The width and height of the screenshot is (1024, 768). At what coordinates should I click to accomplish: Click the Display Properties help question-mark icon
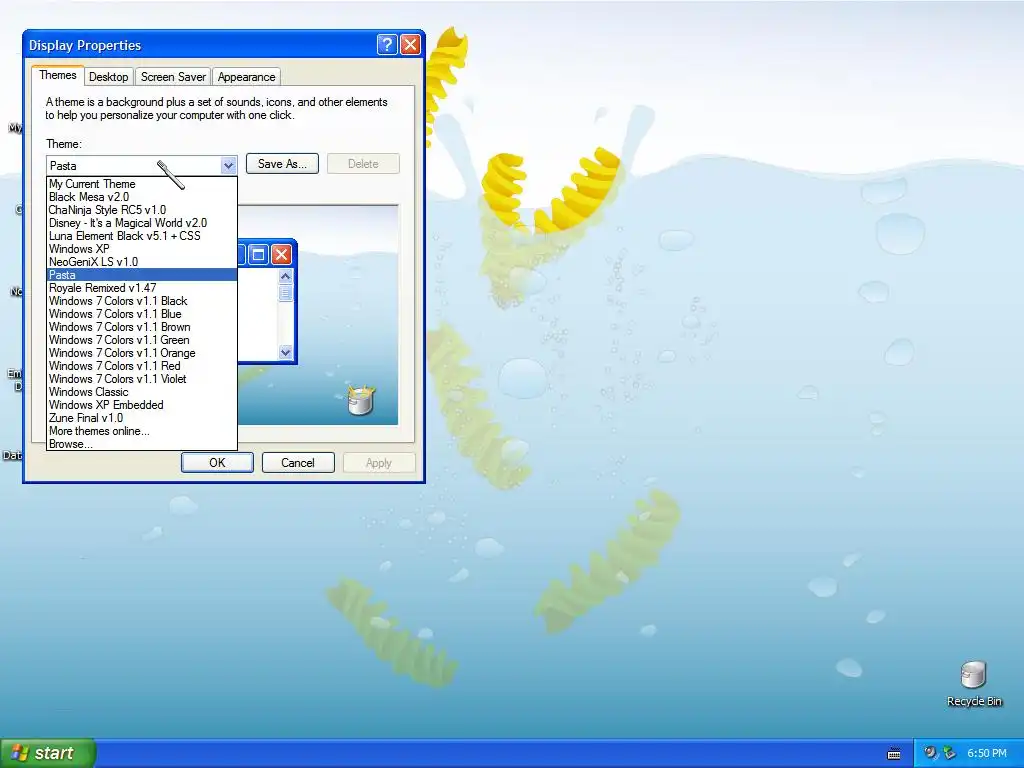[387, 44]
